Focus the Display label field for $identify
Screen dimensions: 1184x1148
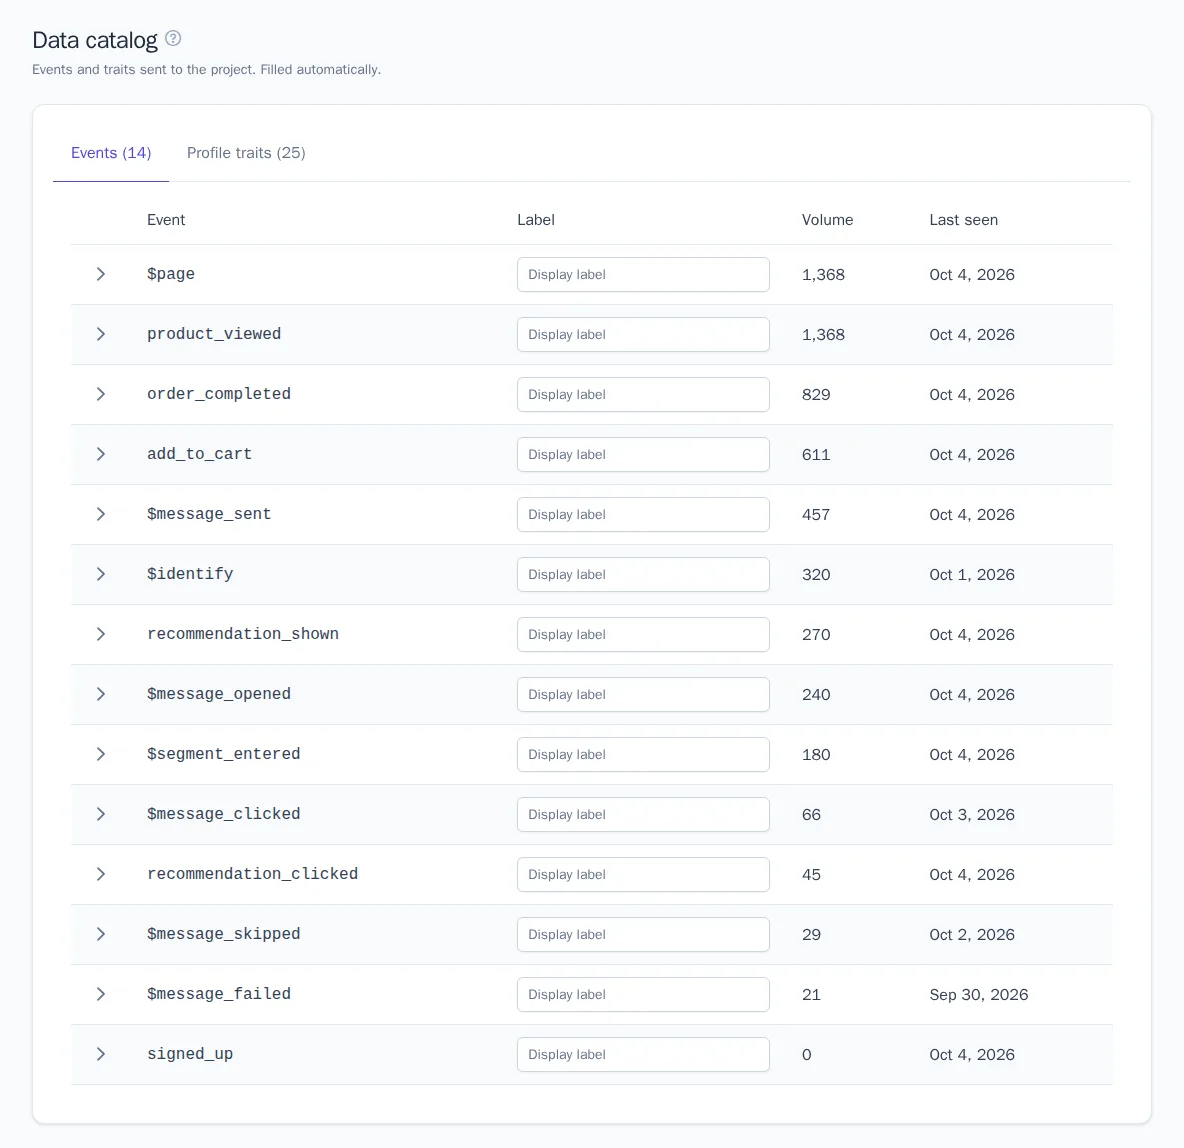pos(643,575)
